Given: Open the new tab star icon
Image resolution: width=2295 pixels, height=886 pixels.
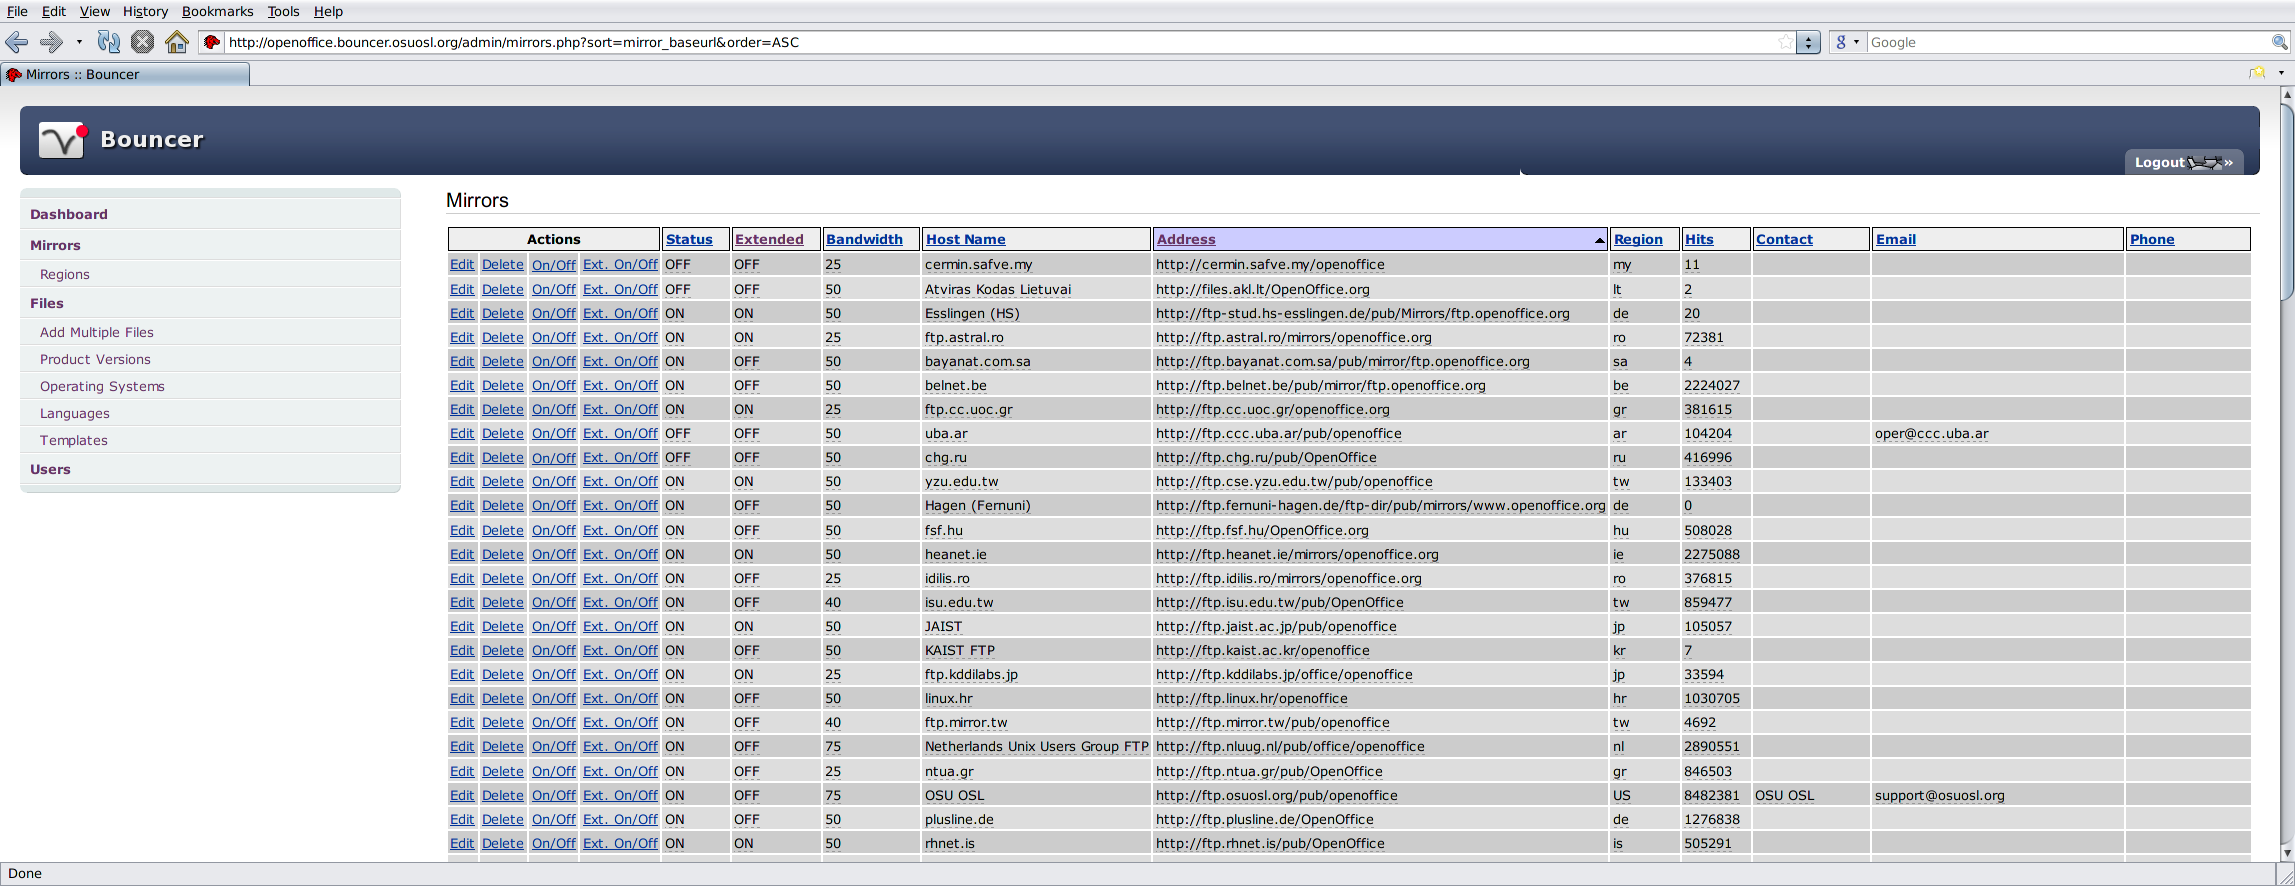Looking at the screenshot, I should [x=2257, y=72].
